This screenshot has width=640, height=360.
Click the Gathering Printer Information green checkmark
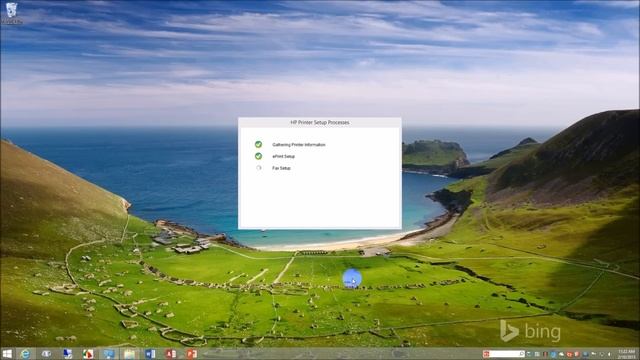[258, 144]
